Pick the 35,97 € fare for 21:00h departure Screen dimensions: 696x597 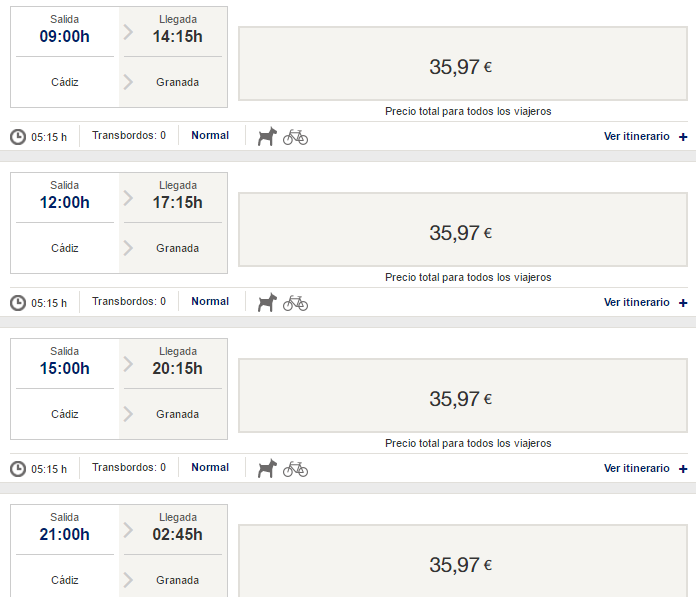460,565
